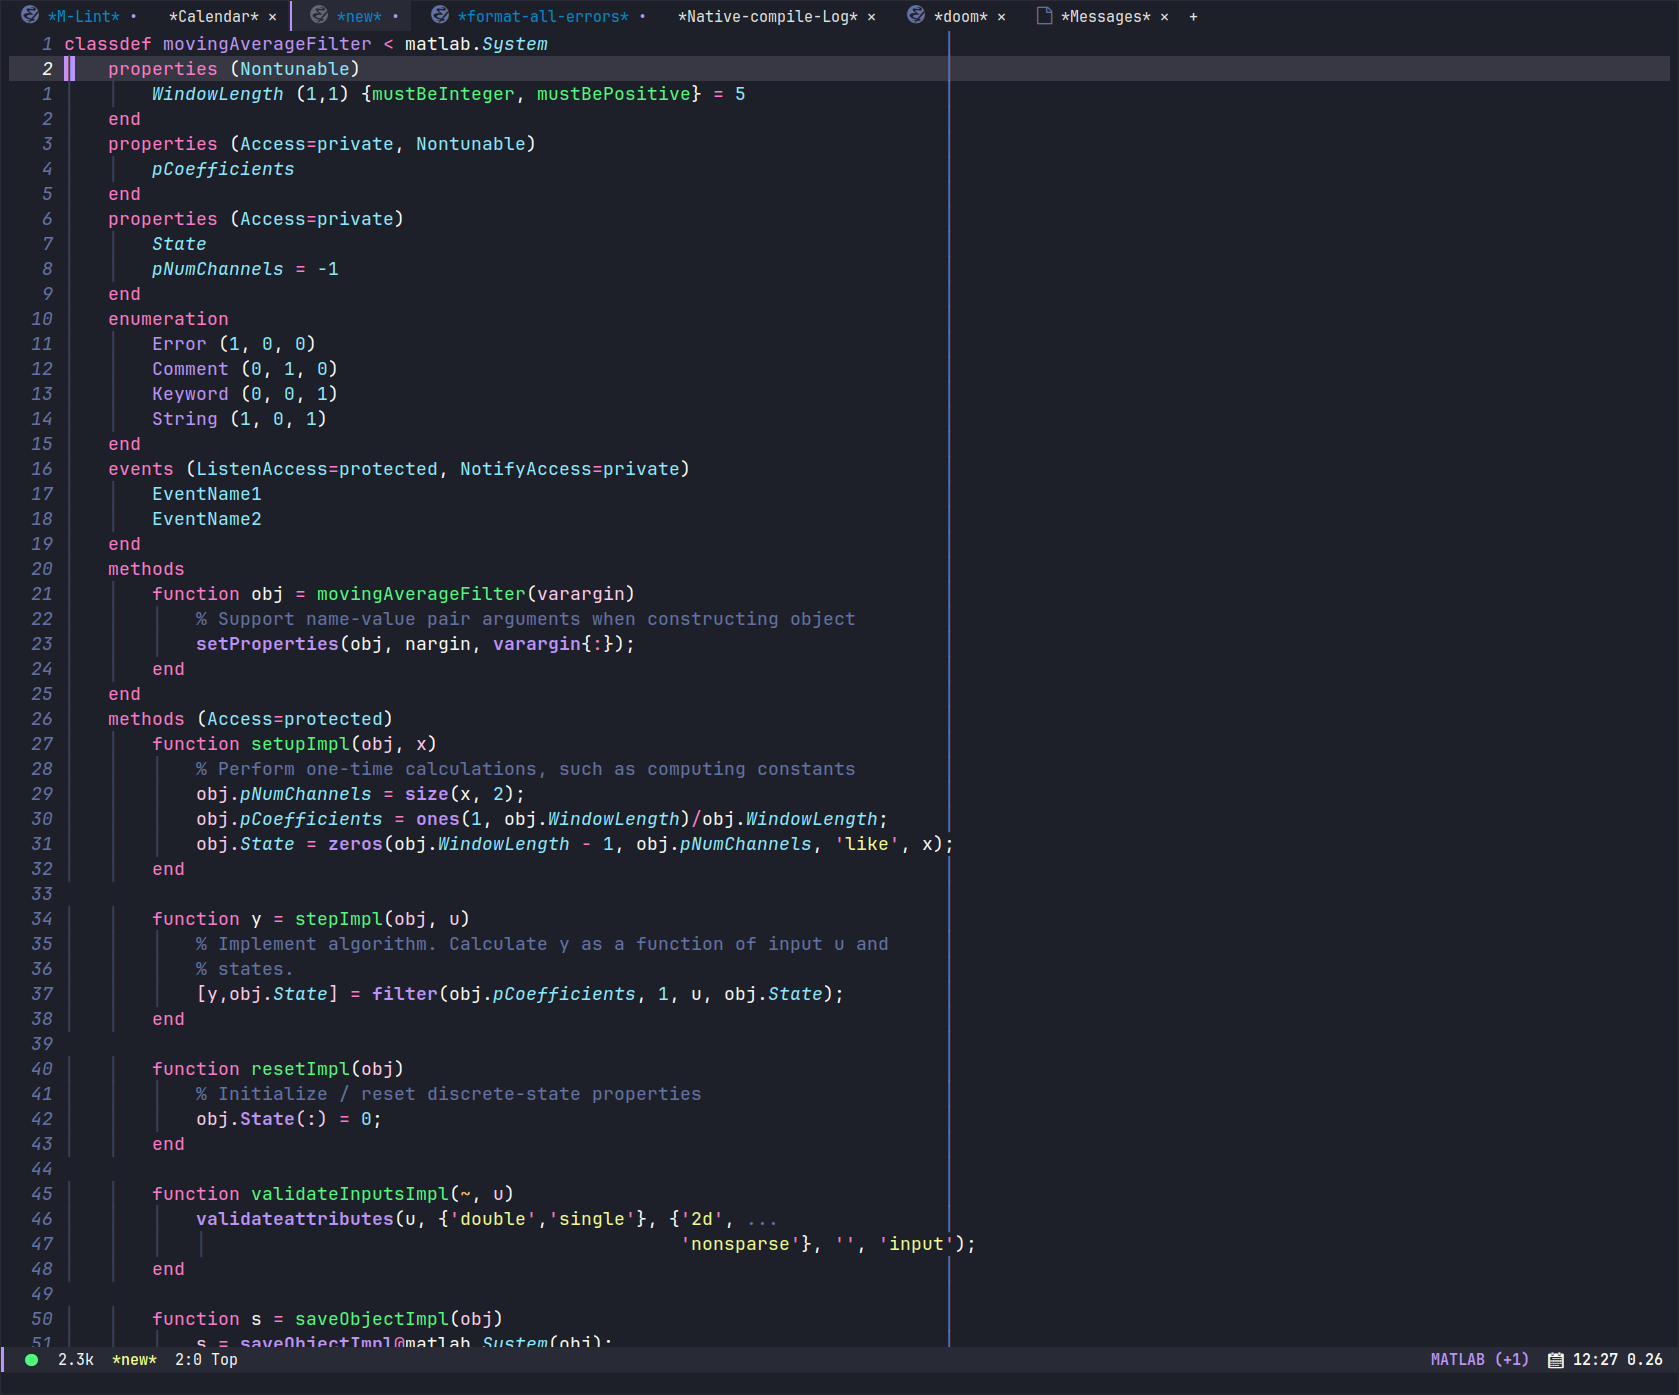Click line number 30 in the margin

point(42,818)
